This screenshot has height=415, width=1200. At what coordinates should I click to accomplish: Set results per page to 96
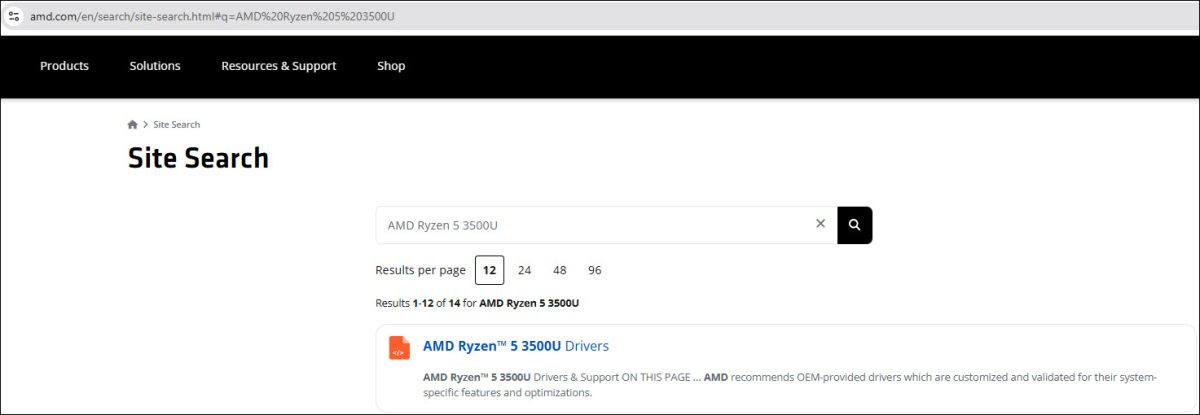click(595, 270)
